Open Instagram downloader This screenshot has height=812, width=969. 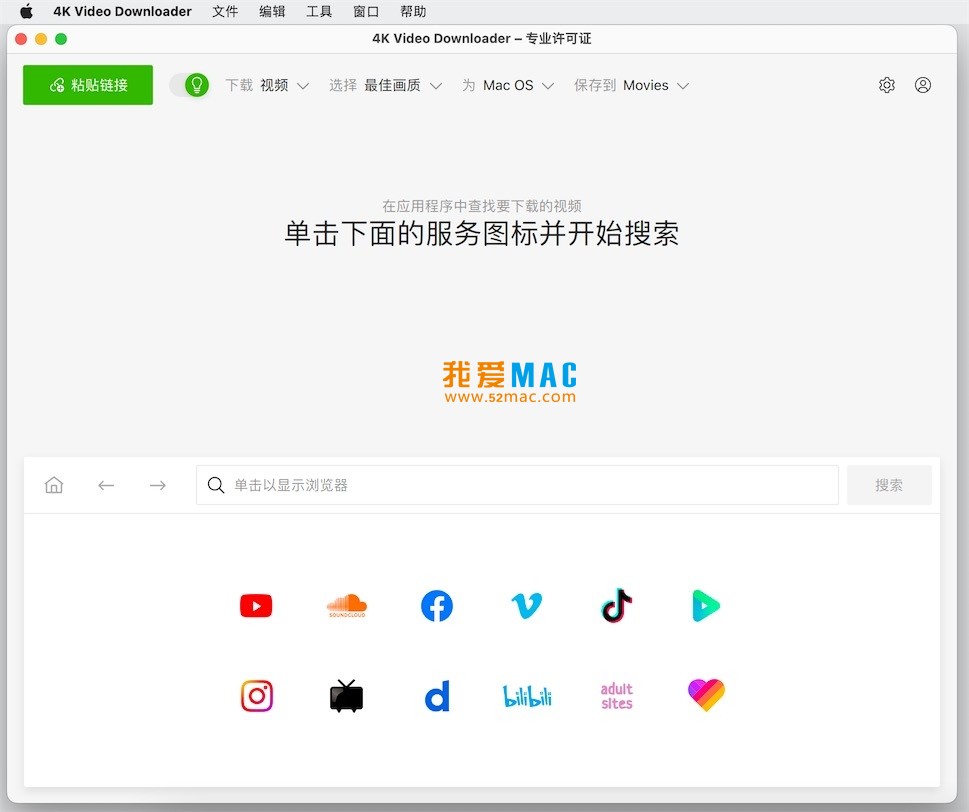pyautogui.click(x=256, y=695)
